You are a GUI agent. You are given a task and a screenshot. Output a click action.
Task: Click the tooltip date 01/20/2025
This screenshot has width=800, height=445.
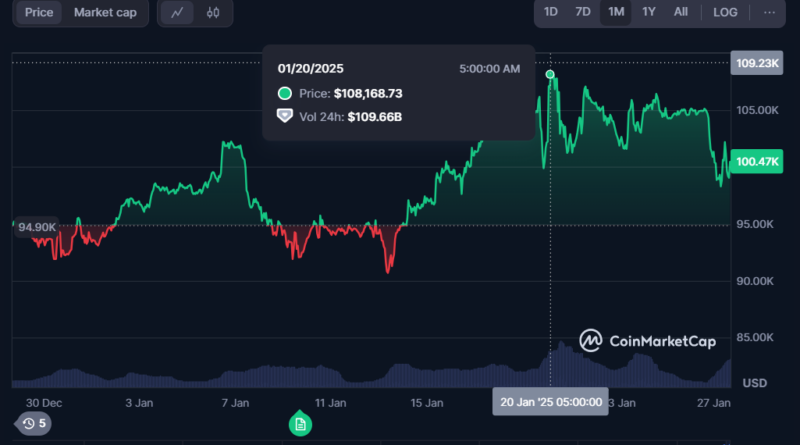click(x=310, y=68)
